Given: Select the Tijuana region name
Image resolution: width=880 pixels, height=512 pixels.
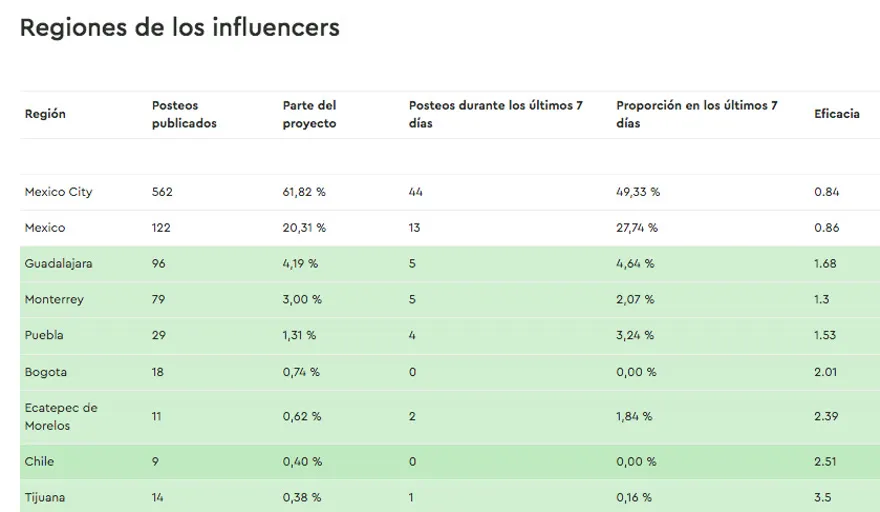Looking at the screenshot, I should coord(45,497).
